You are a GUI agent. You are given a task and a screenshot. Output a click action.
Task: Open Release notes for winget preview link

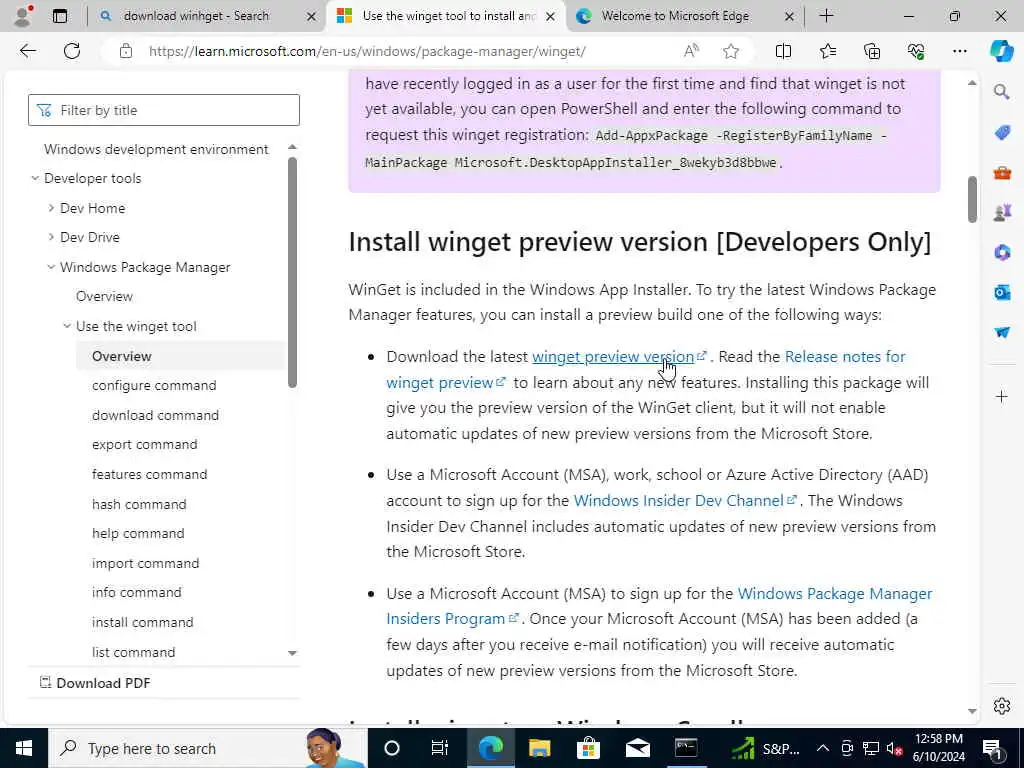tap(845, 357)
